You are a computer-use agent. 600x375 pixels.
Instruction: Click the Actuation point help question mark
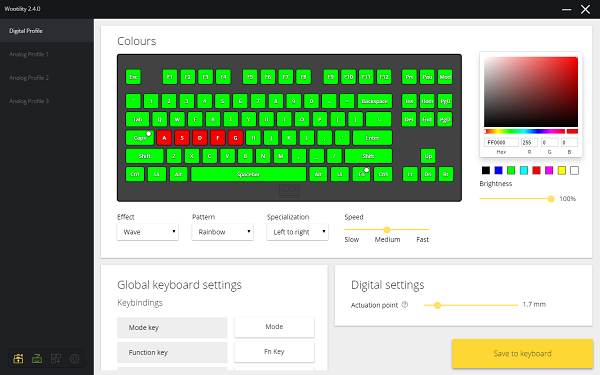tap(405, 305)
